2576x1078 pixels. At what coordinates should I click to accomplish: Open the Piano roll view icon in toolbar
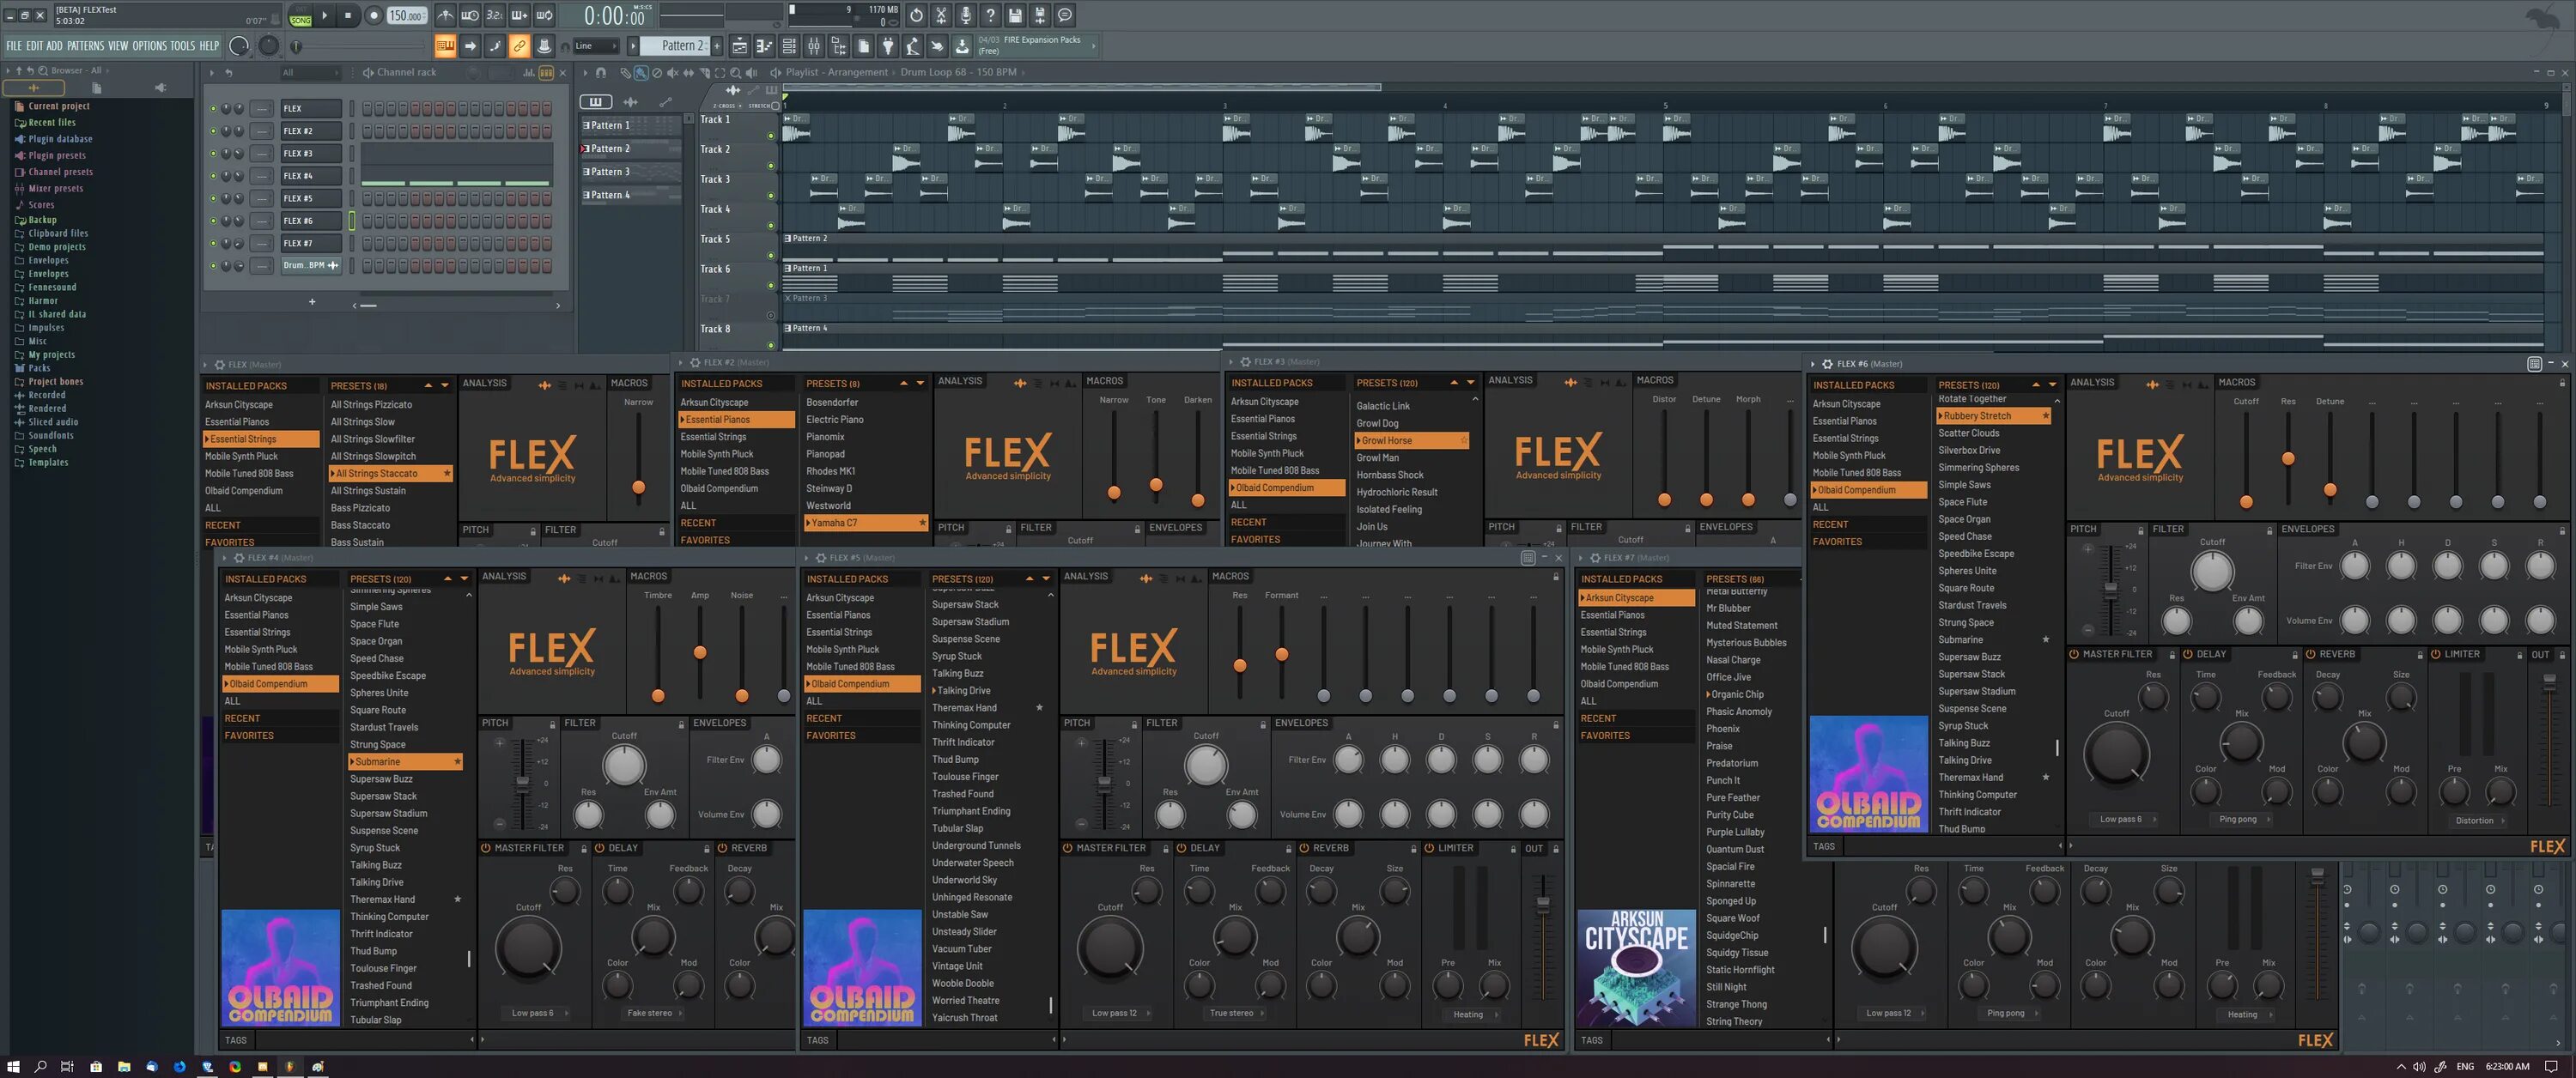pos(764,46)
